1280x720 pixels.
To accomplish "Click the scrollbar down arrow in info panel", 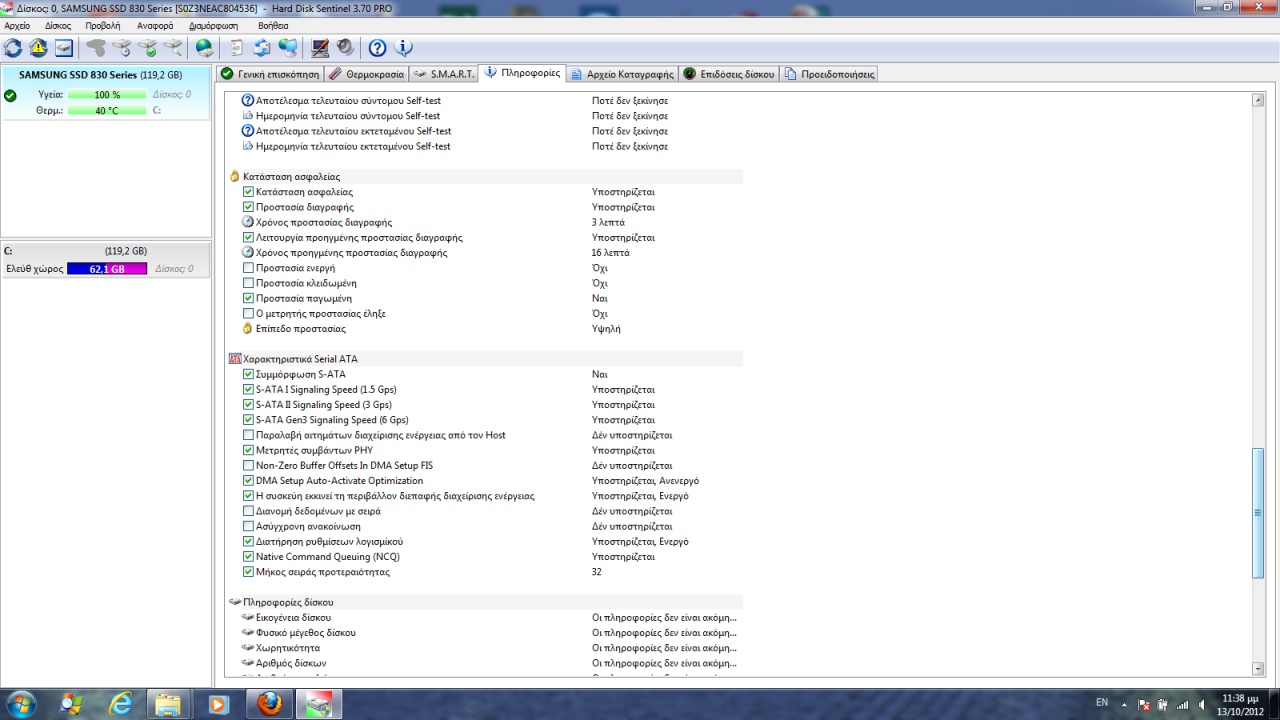I will pos(1258,668).
